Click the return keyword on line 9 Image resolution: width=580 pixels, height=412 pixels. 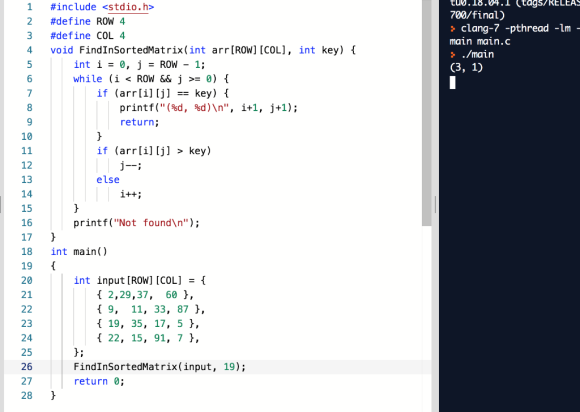coord(137,122)
